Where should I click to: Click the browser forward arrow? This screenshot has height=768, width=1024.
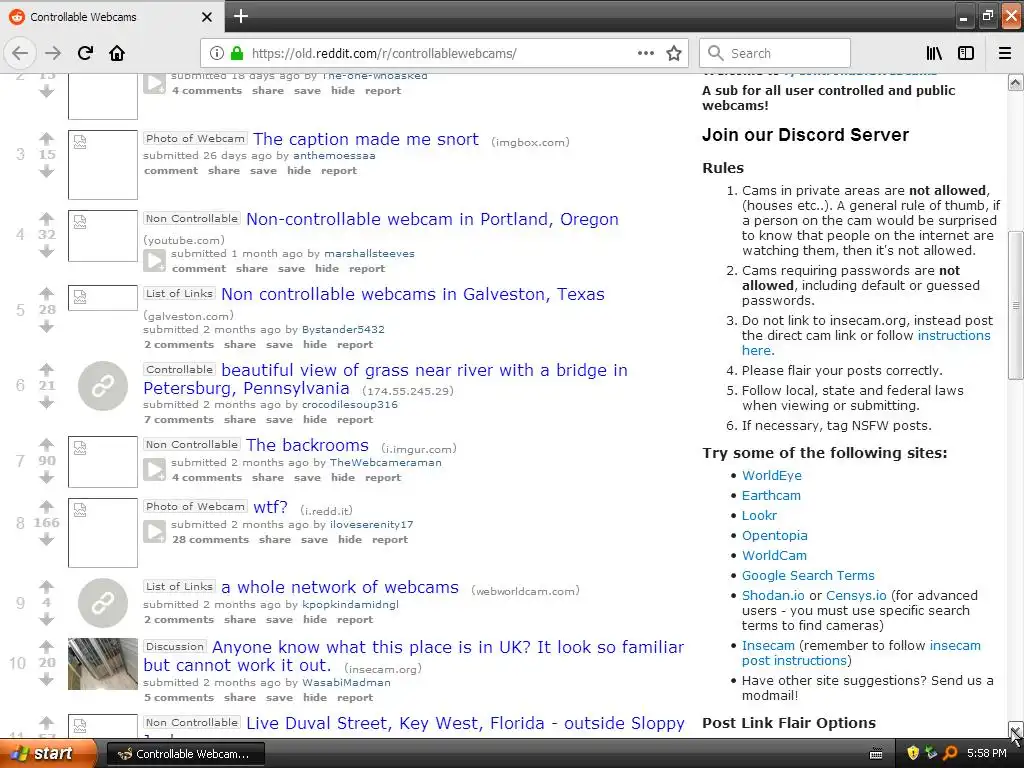pos(53,53)
